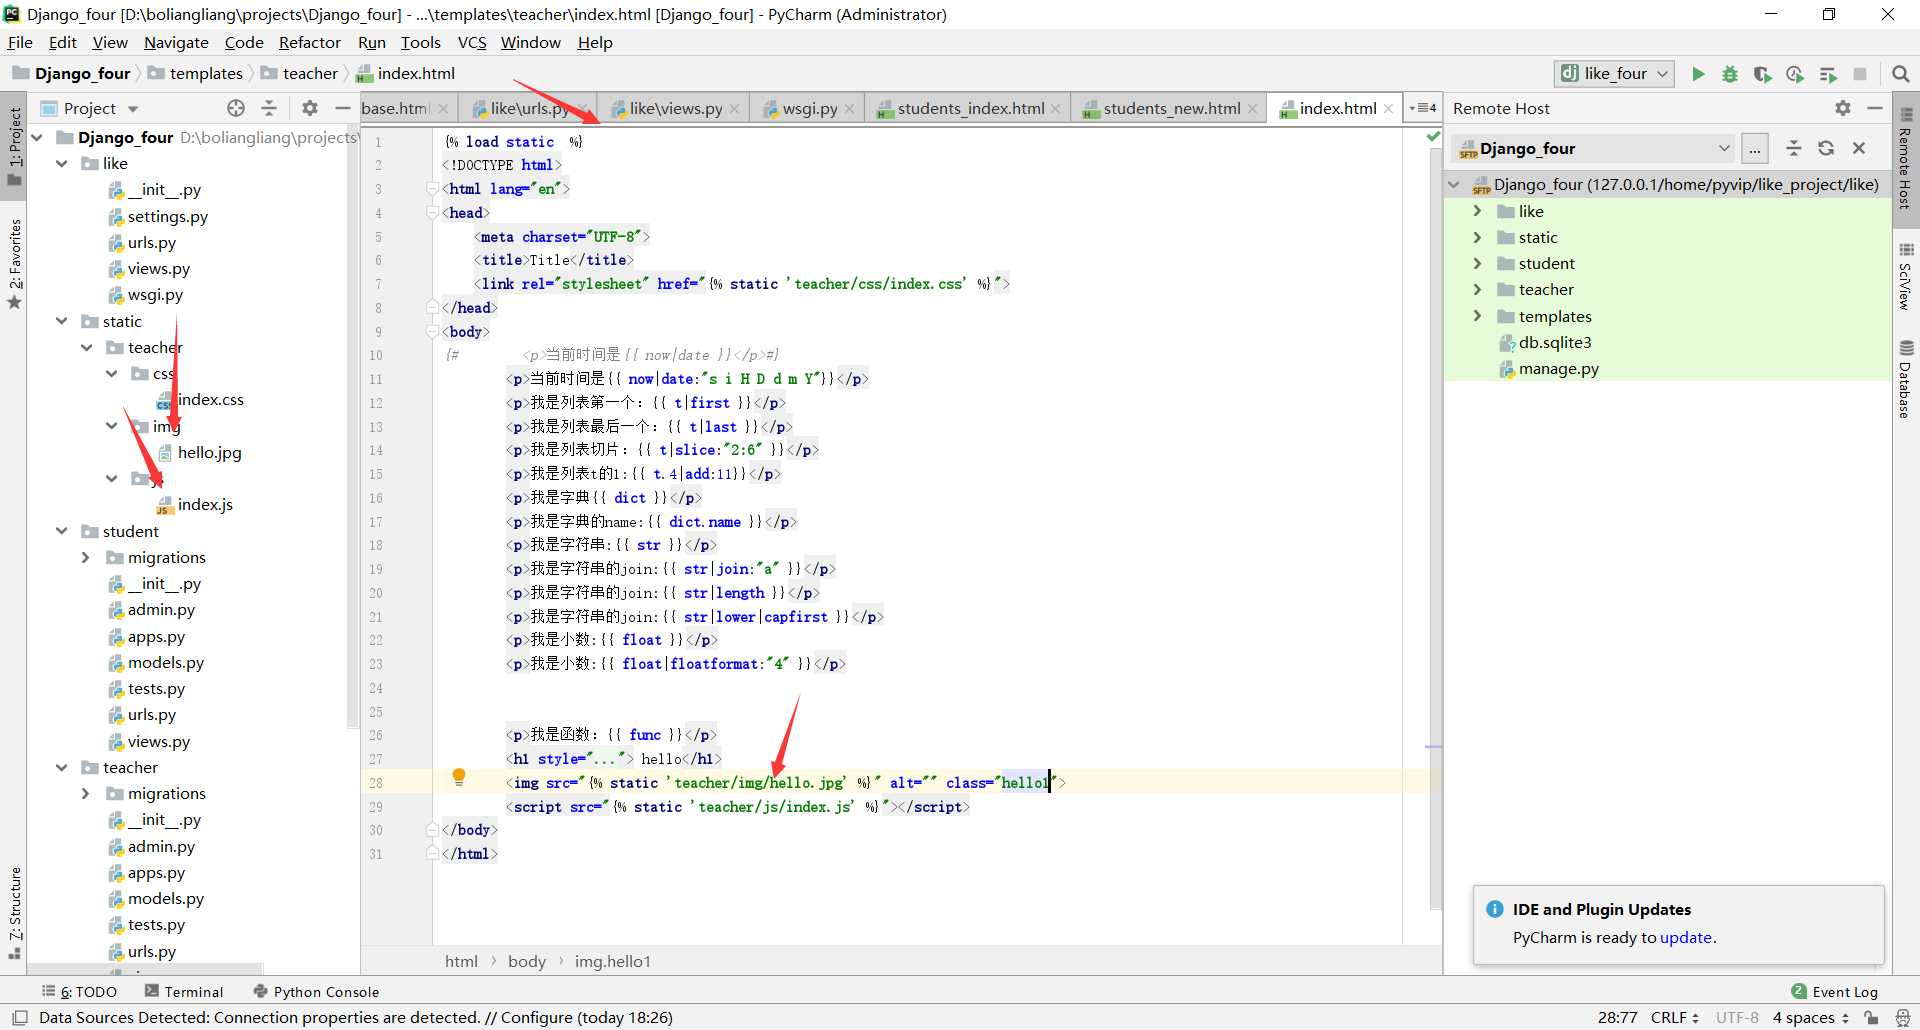Close the wsgi.py tab
Viewport: 1920px width, 1030px height.
tap(850, 109)
